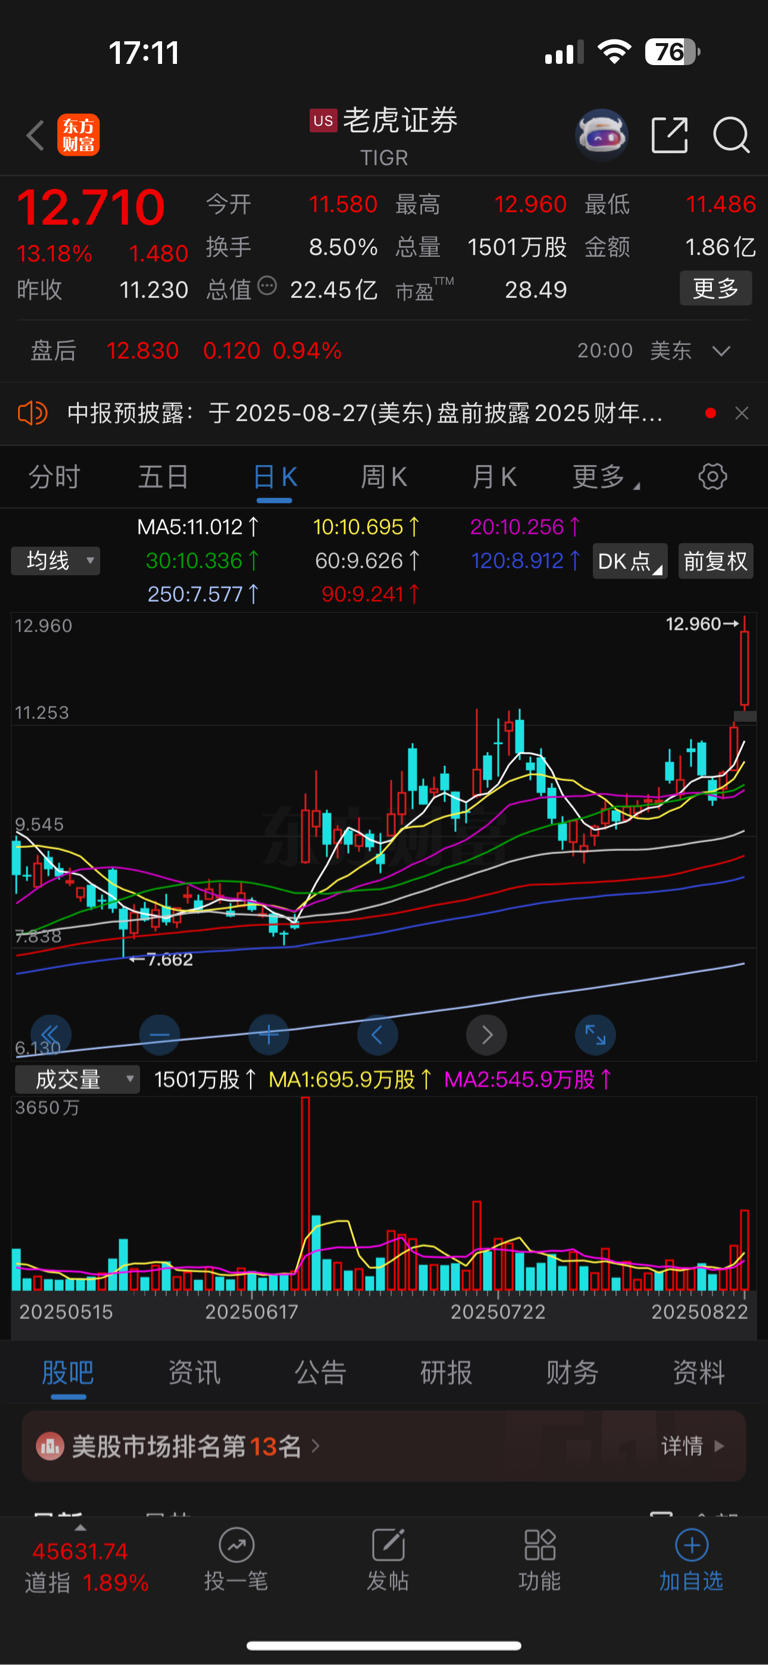Move chart left with the left arrow
This screenshot has height=1665, width=768.
pyautogui.click(x=377, y=1034)
